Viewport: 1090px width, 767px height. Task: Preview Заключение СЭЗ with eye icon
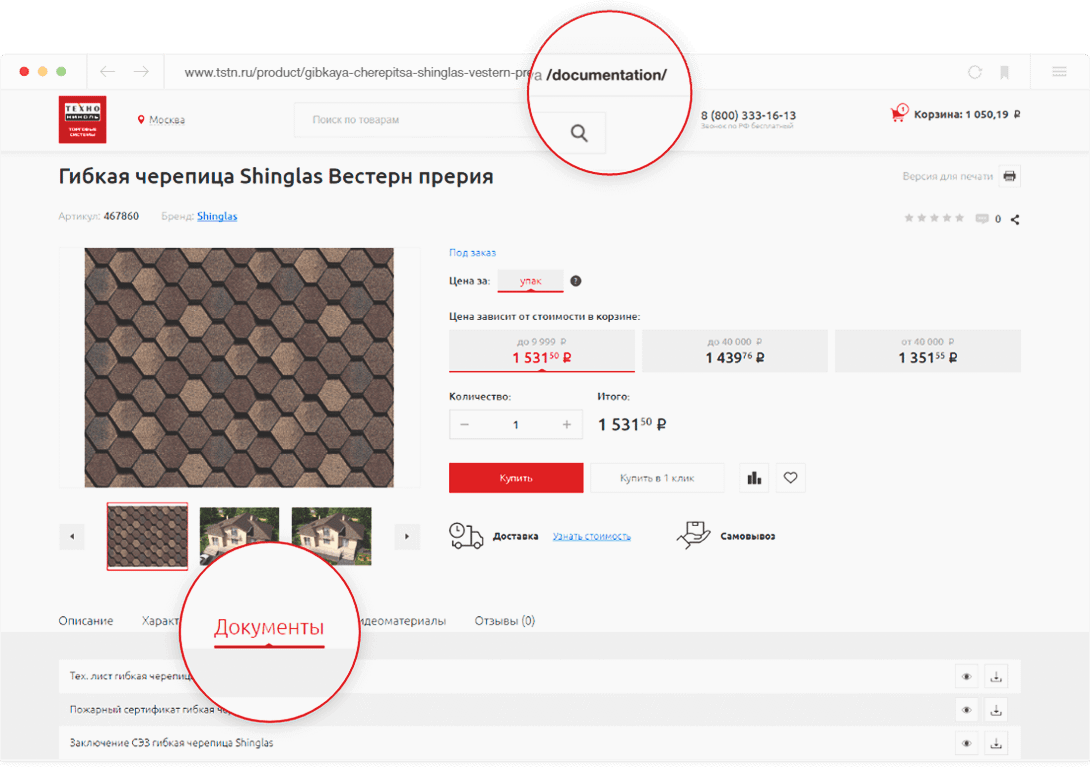pyautogui.click(x=966, y=743)
